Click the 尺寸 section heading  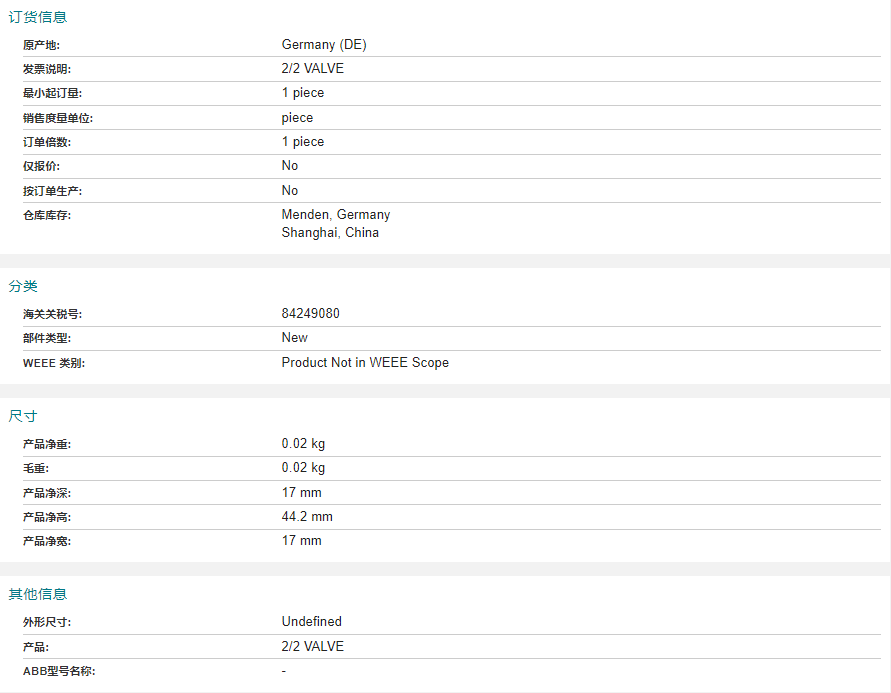[x=23, y=416]
